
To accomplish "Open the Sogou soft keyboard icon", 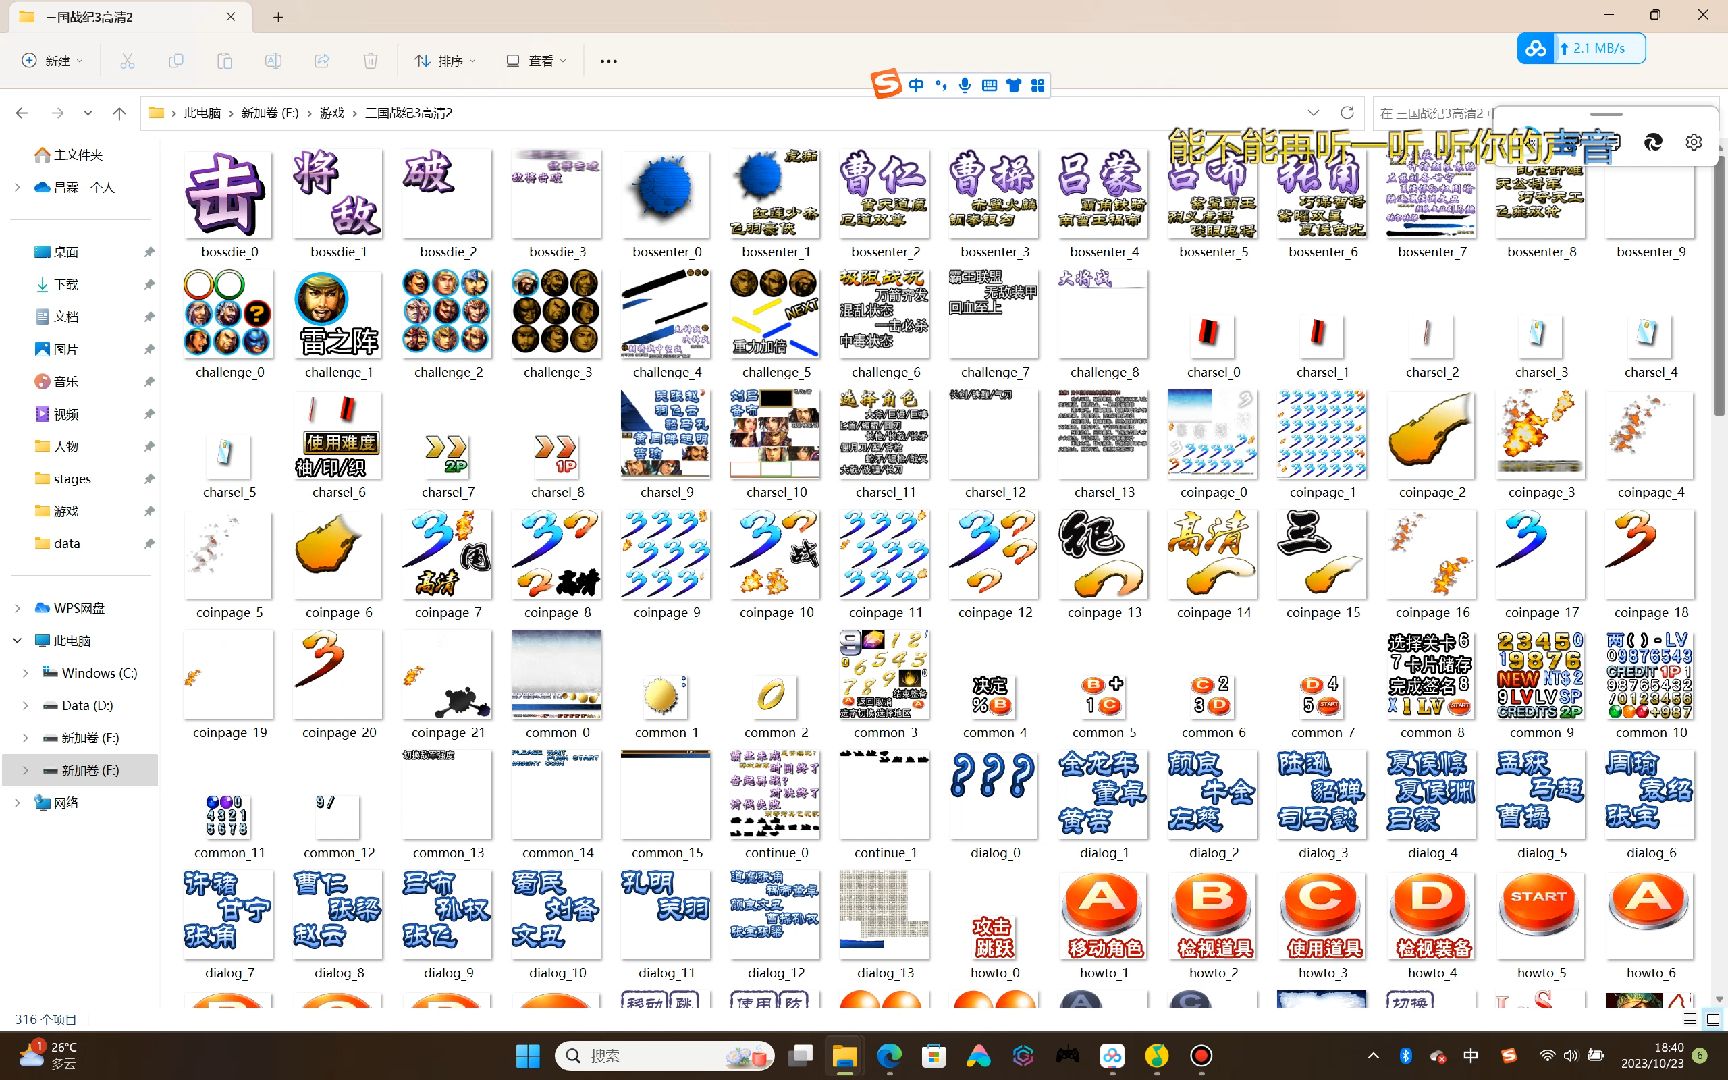I will point(989,86).
